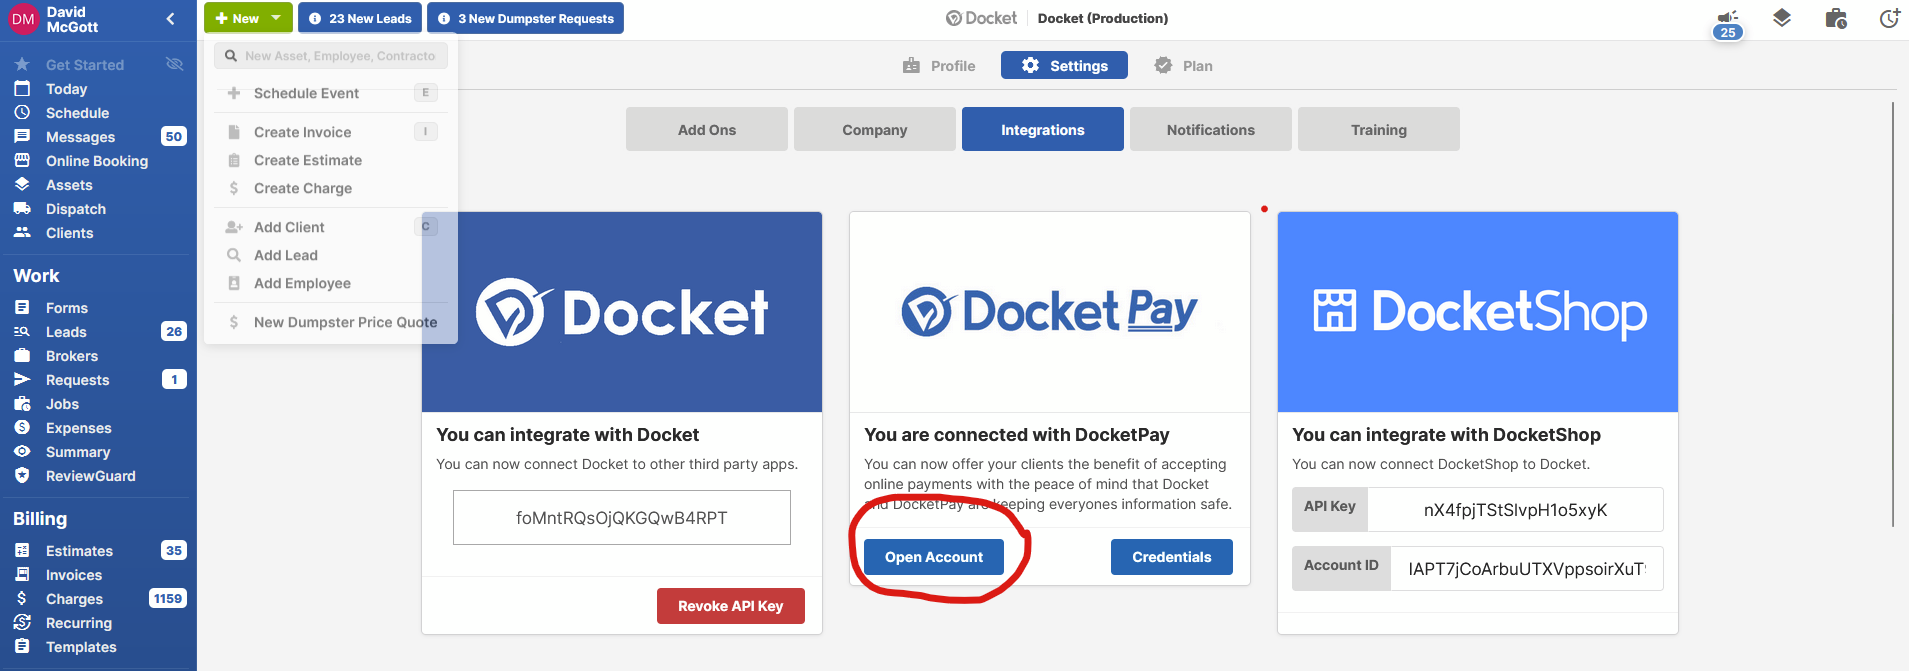Switch to the Profile tab
Viewport: 1909px width, 671px height.
(x=939, y=66)
